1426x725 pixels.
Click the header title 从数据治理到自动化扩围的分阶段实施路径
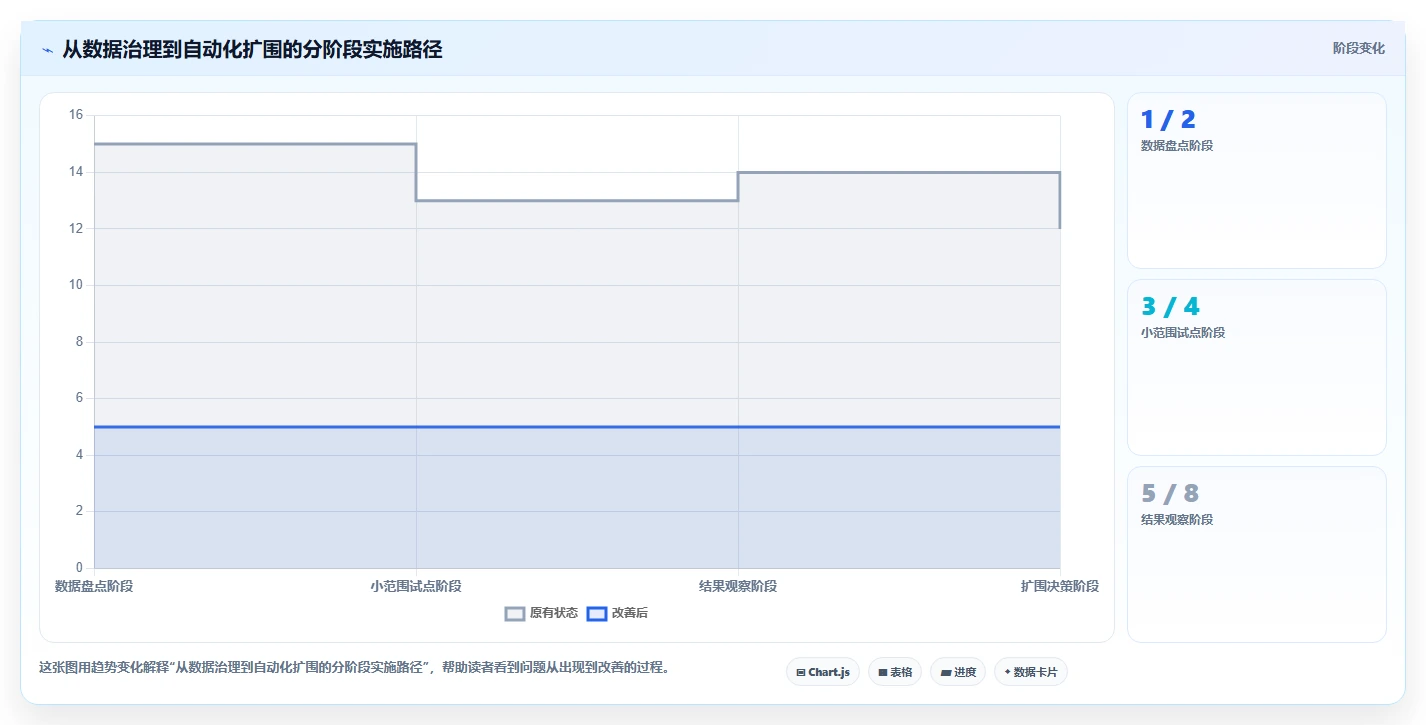coord(252,49)
